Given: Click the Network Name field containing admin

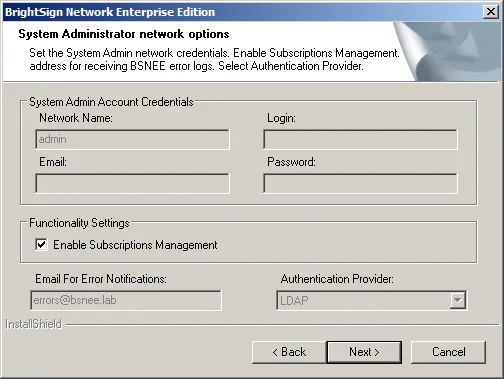Looking at the screenshot, I should click(x=132, y=139).
